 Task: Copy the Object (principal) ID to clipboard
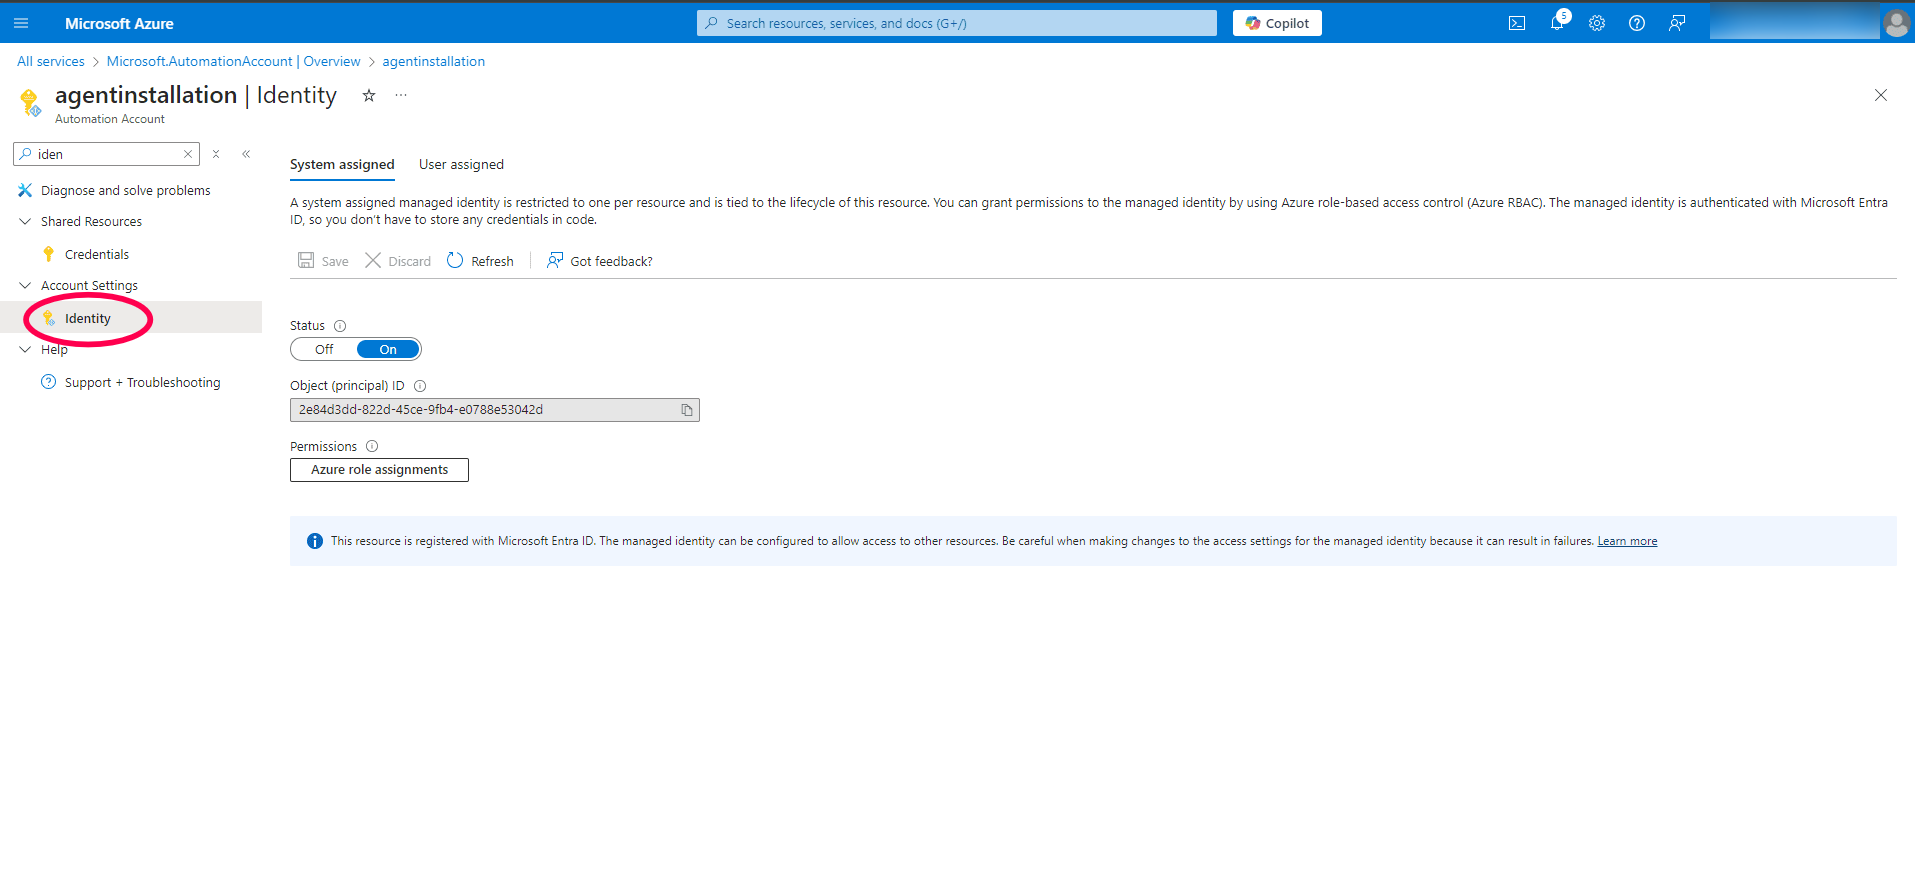pyautogui.click(x=687, y=410)
